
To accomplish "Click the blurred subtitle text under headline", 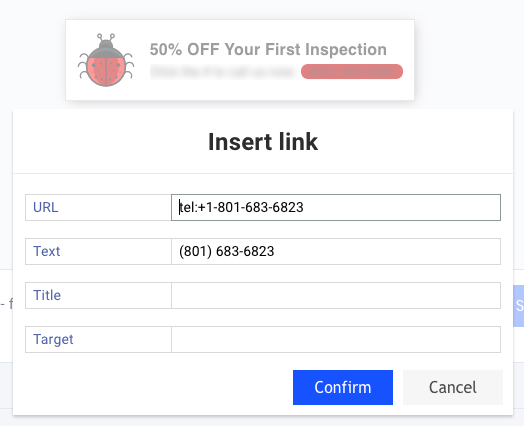I will [222, 72].
